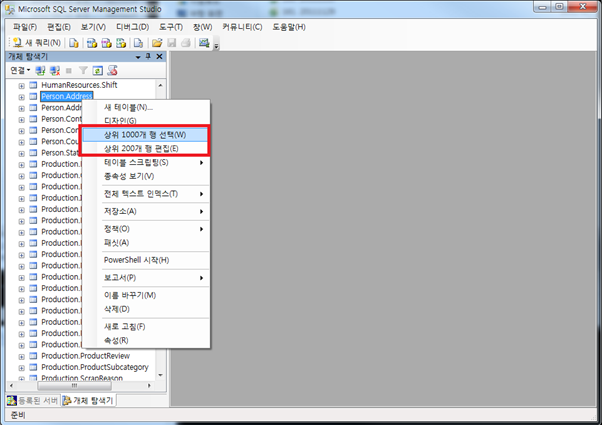
Task: Select Production.ProductSubcategory table row
Action: coord(95,367)
